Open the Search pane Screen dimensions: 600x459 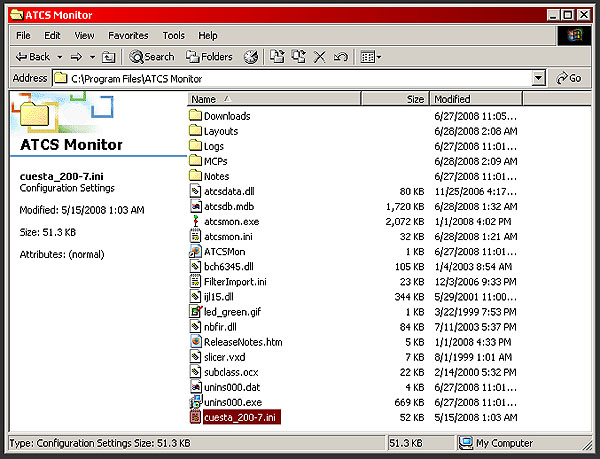tap(152, 57)
